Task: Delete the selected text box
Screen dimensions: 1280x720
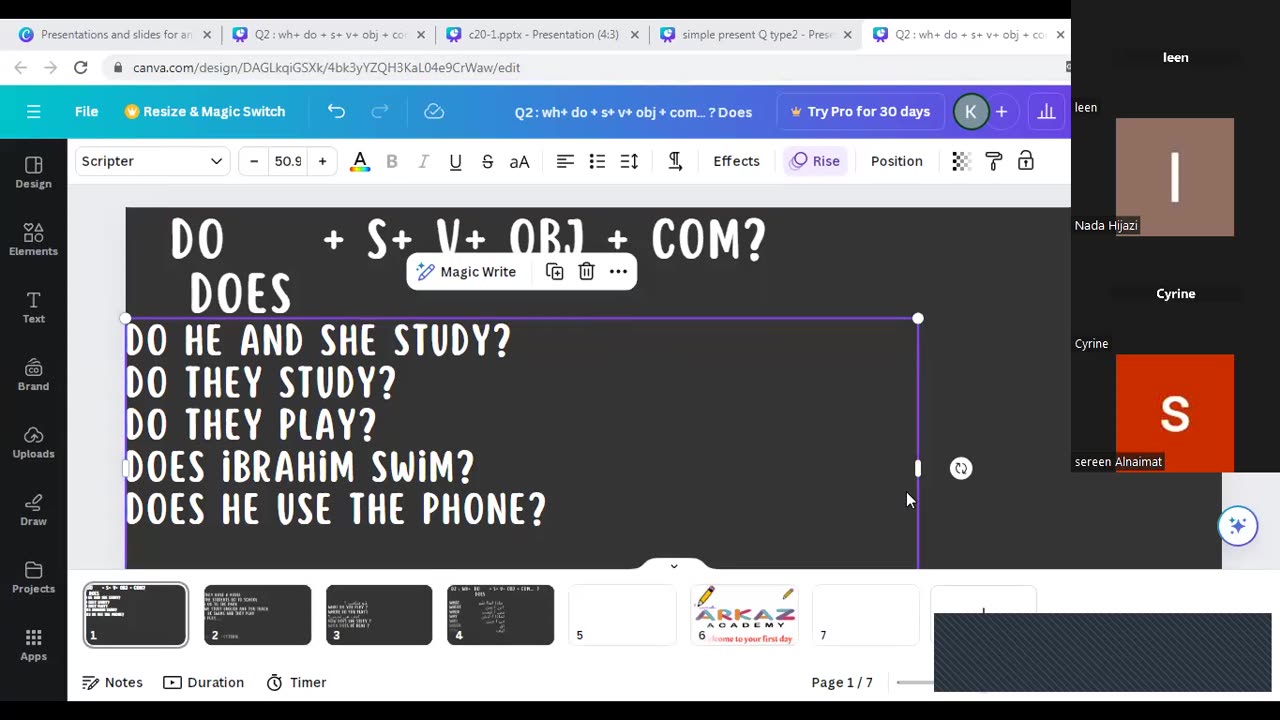Action: [586, 272]
